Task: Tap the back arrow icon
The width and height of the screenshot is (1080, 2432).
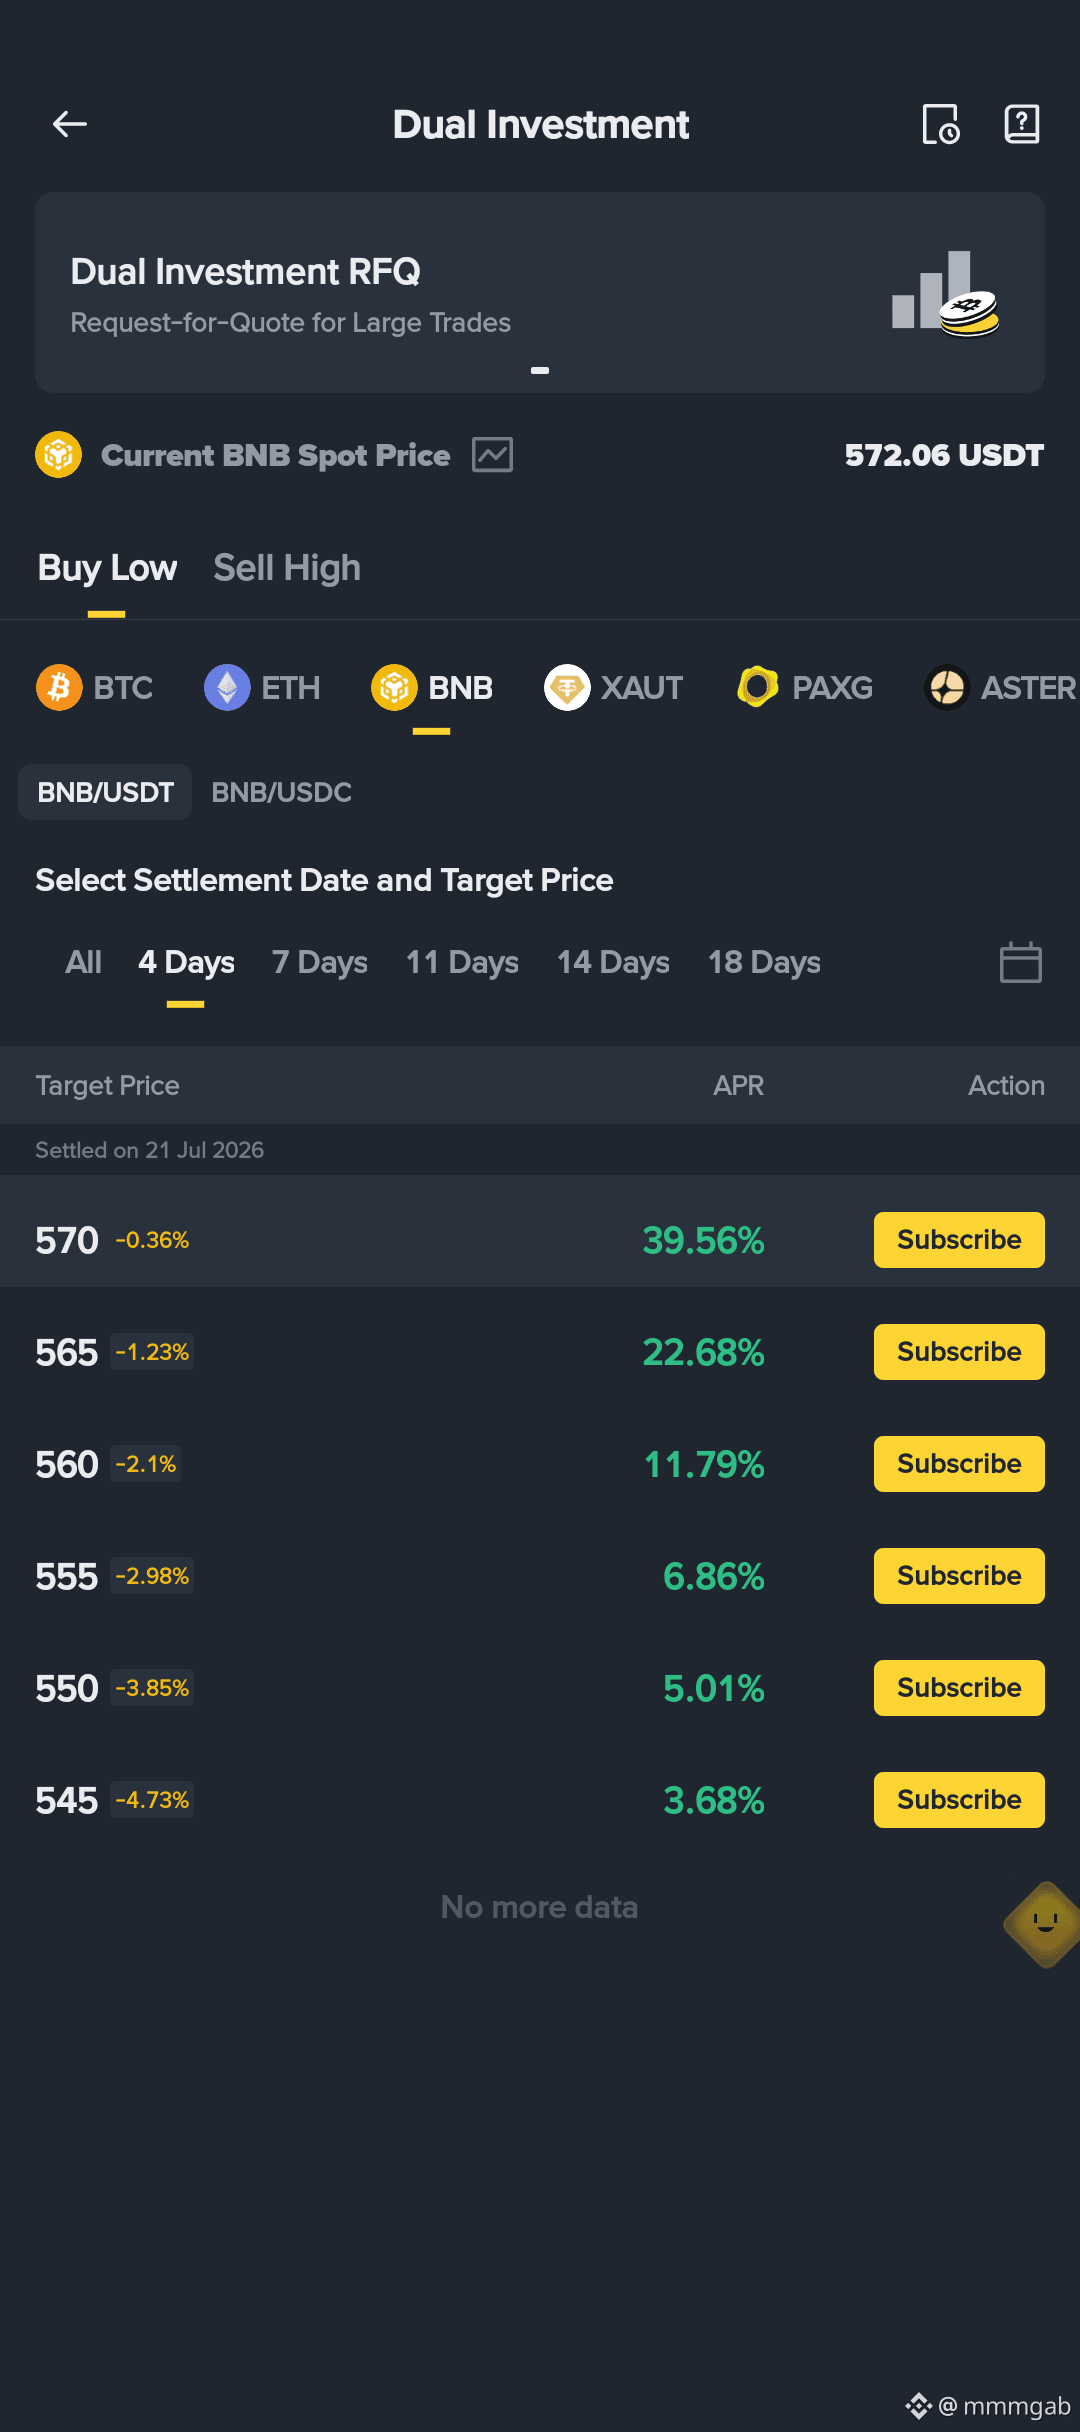Action: click(x=70, y=124)
